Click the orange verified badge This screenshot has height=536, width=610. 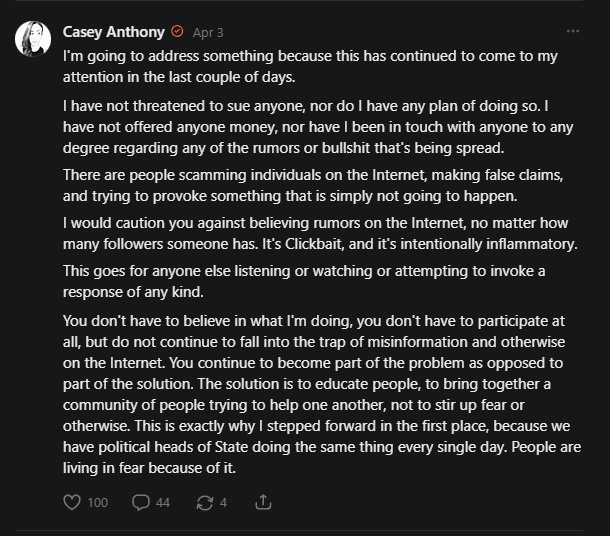coord(177,32)
